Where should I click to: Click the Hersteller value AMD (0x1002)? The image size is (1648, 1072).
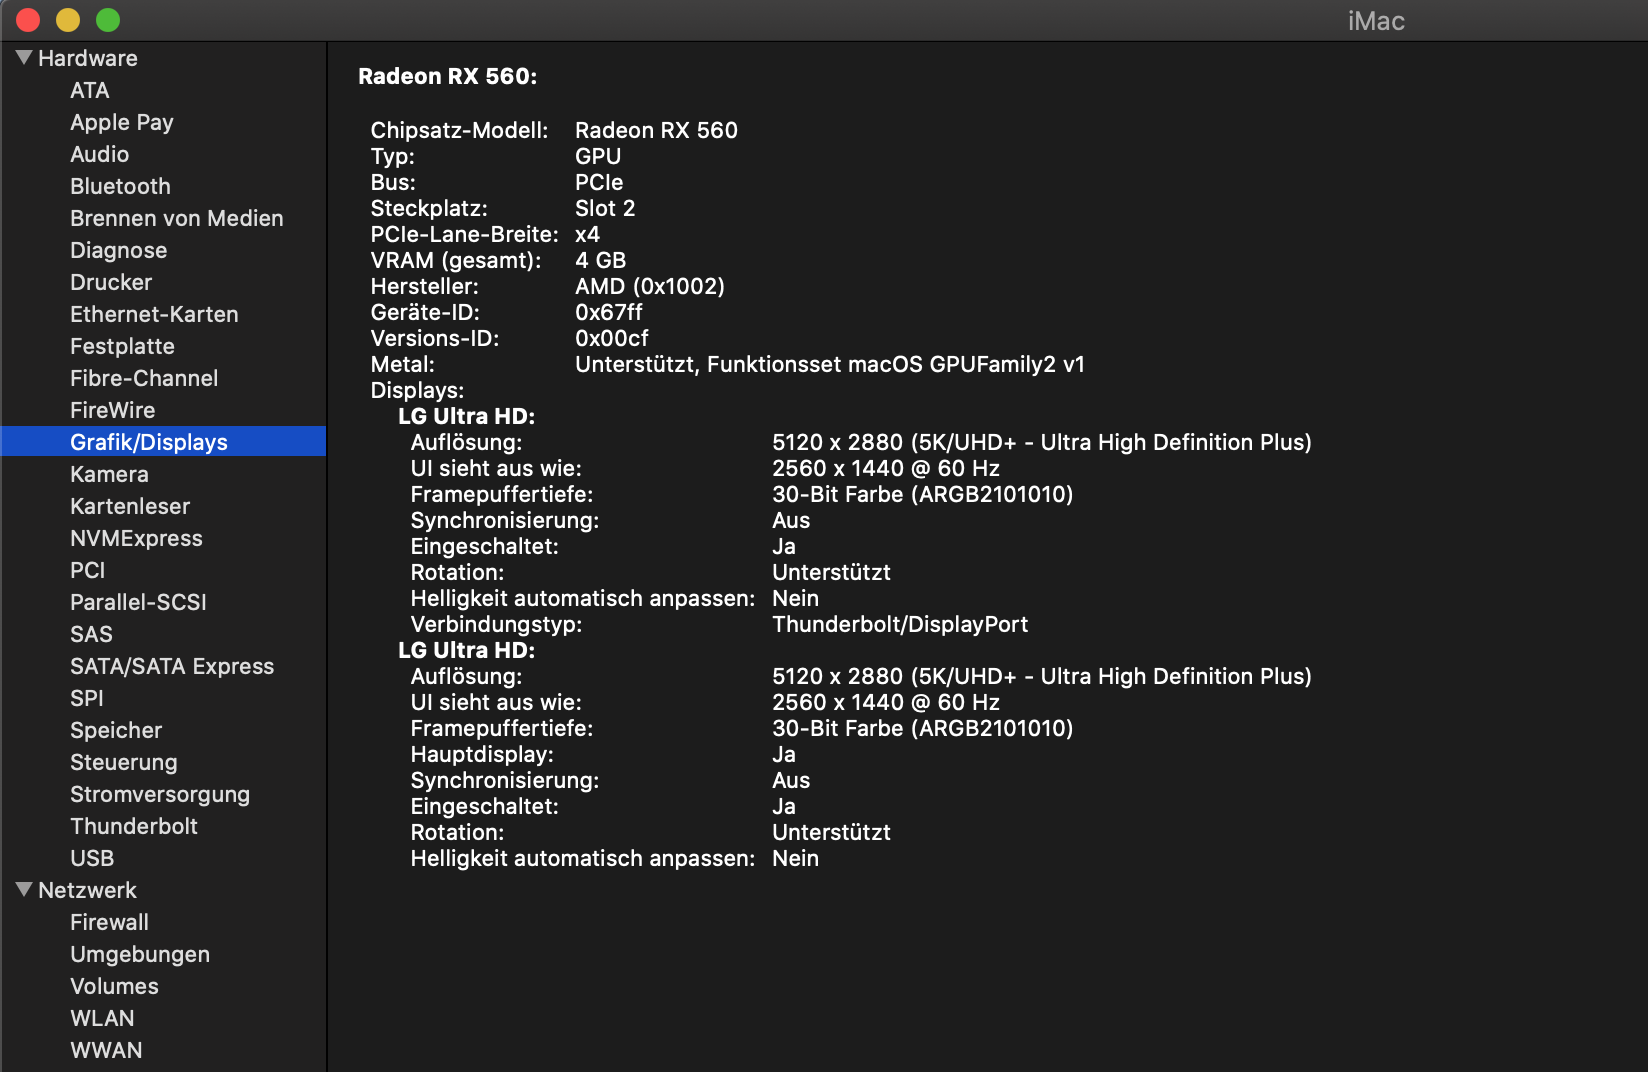(650, 286)
